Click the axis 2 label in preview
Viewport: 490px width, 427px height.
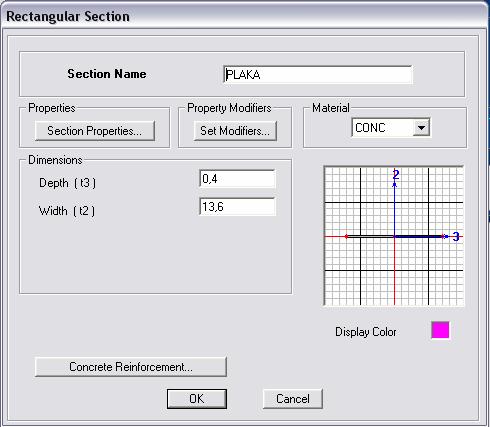[396, 174]
